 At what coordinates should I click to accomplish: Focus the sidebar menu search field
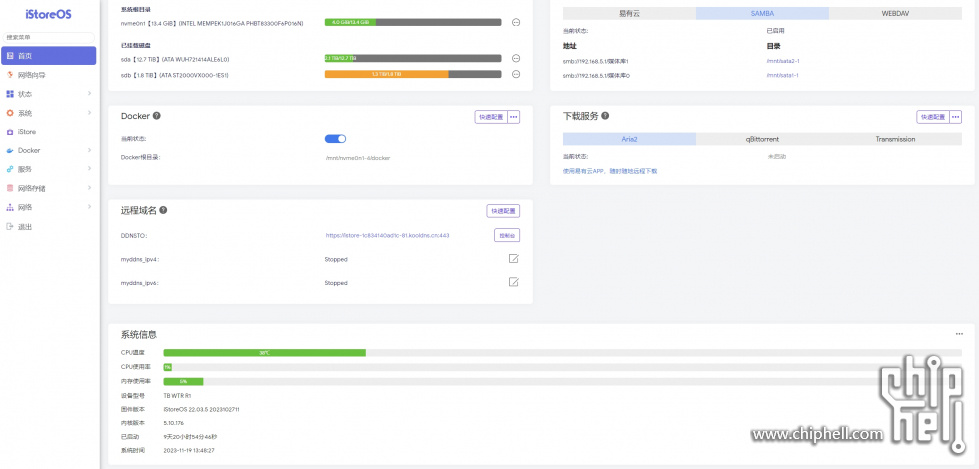pyautogui.click(x=49, y=37)
